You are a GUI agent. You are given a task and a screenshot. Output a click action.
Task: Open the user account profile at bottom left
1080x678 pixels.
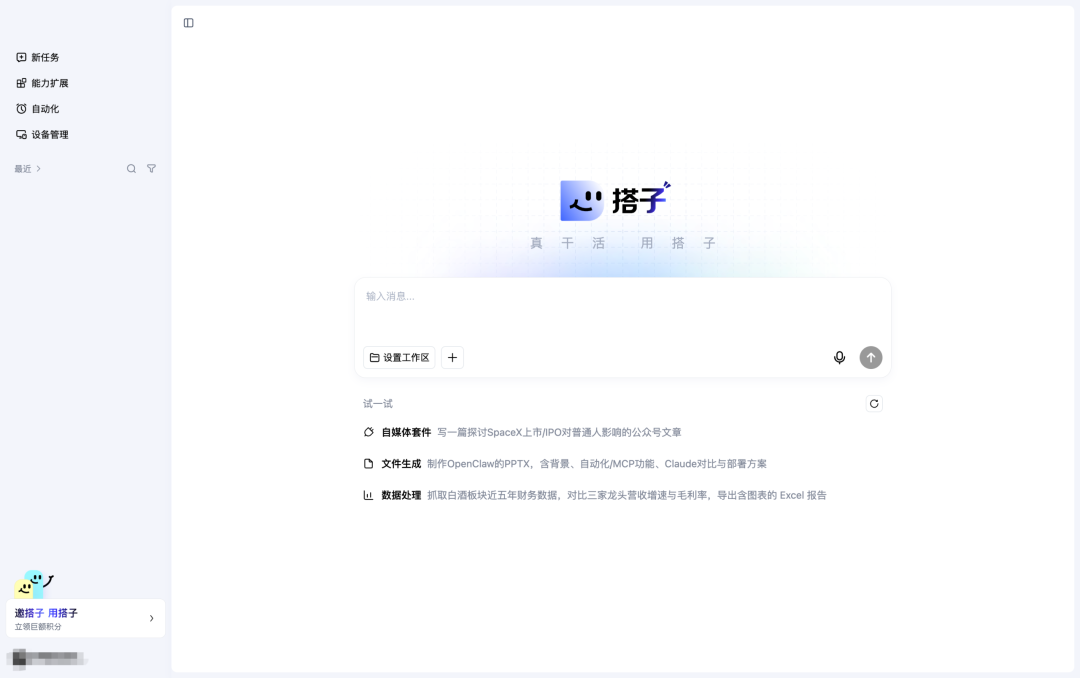[x=47, y=659]
